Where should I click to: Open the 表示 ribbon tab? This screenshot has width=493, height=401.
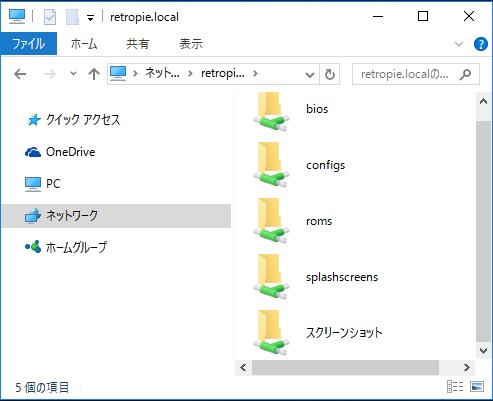pyautogui.click(x=191, y=44)
